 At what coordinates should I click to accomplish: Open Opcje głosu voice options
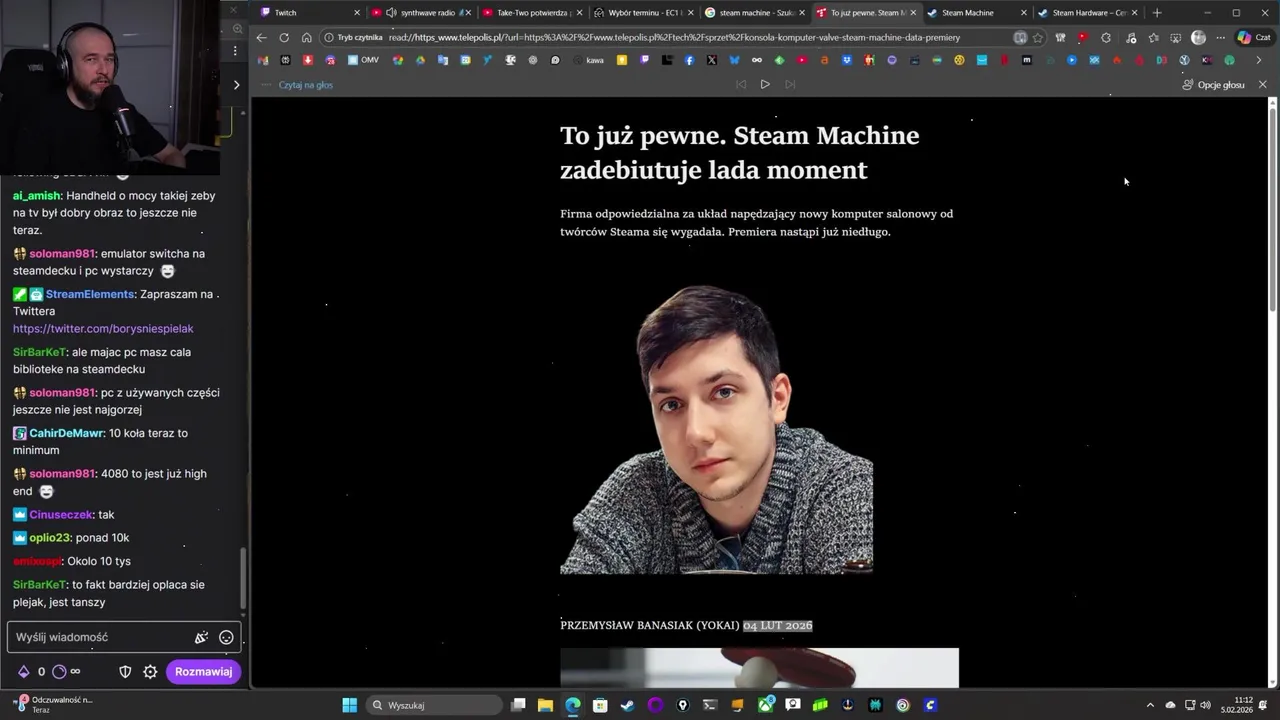tap(1213, 85)
